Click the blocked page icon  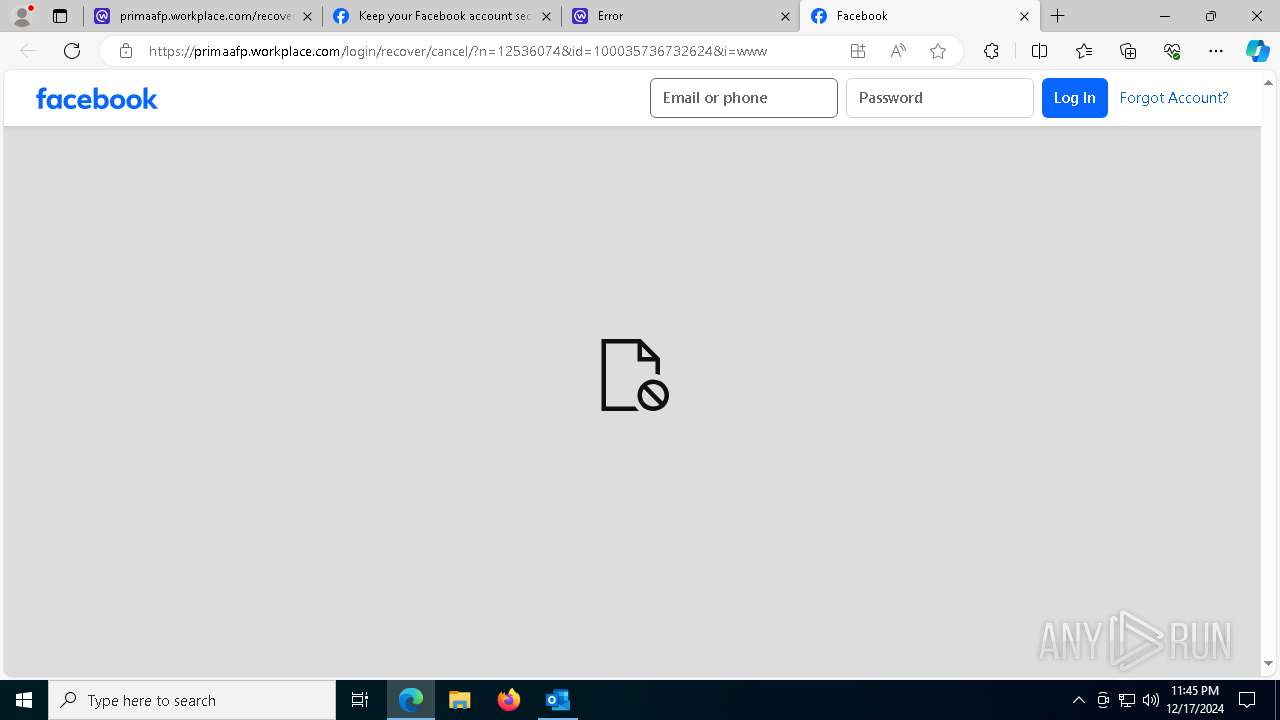pos(634,375)
